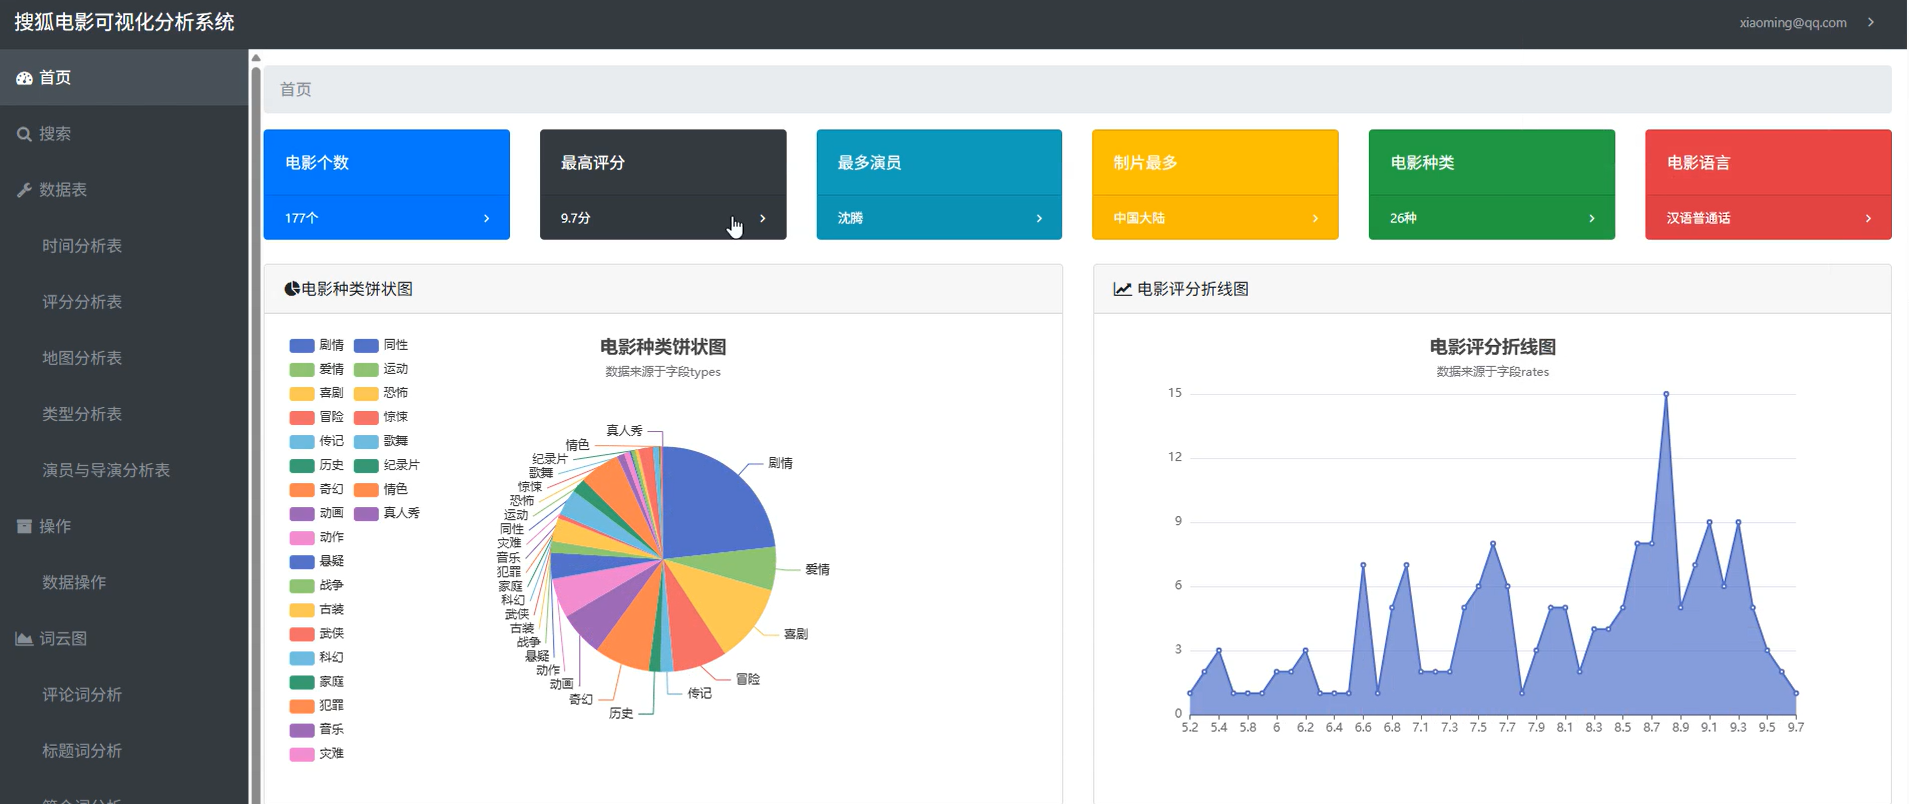Open 地图分析表 in the sidebar

[82, 358]
